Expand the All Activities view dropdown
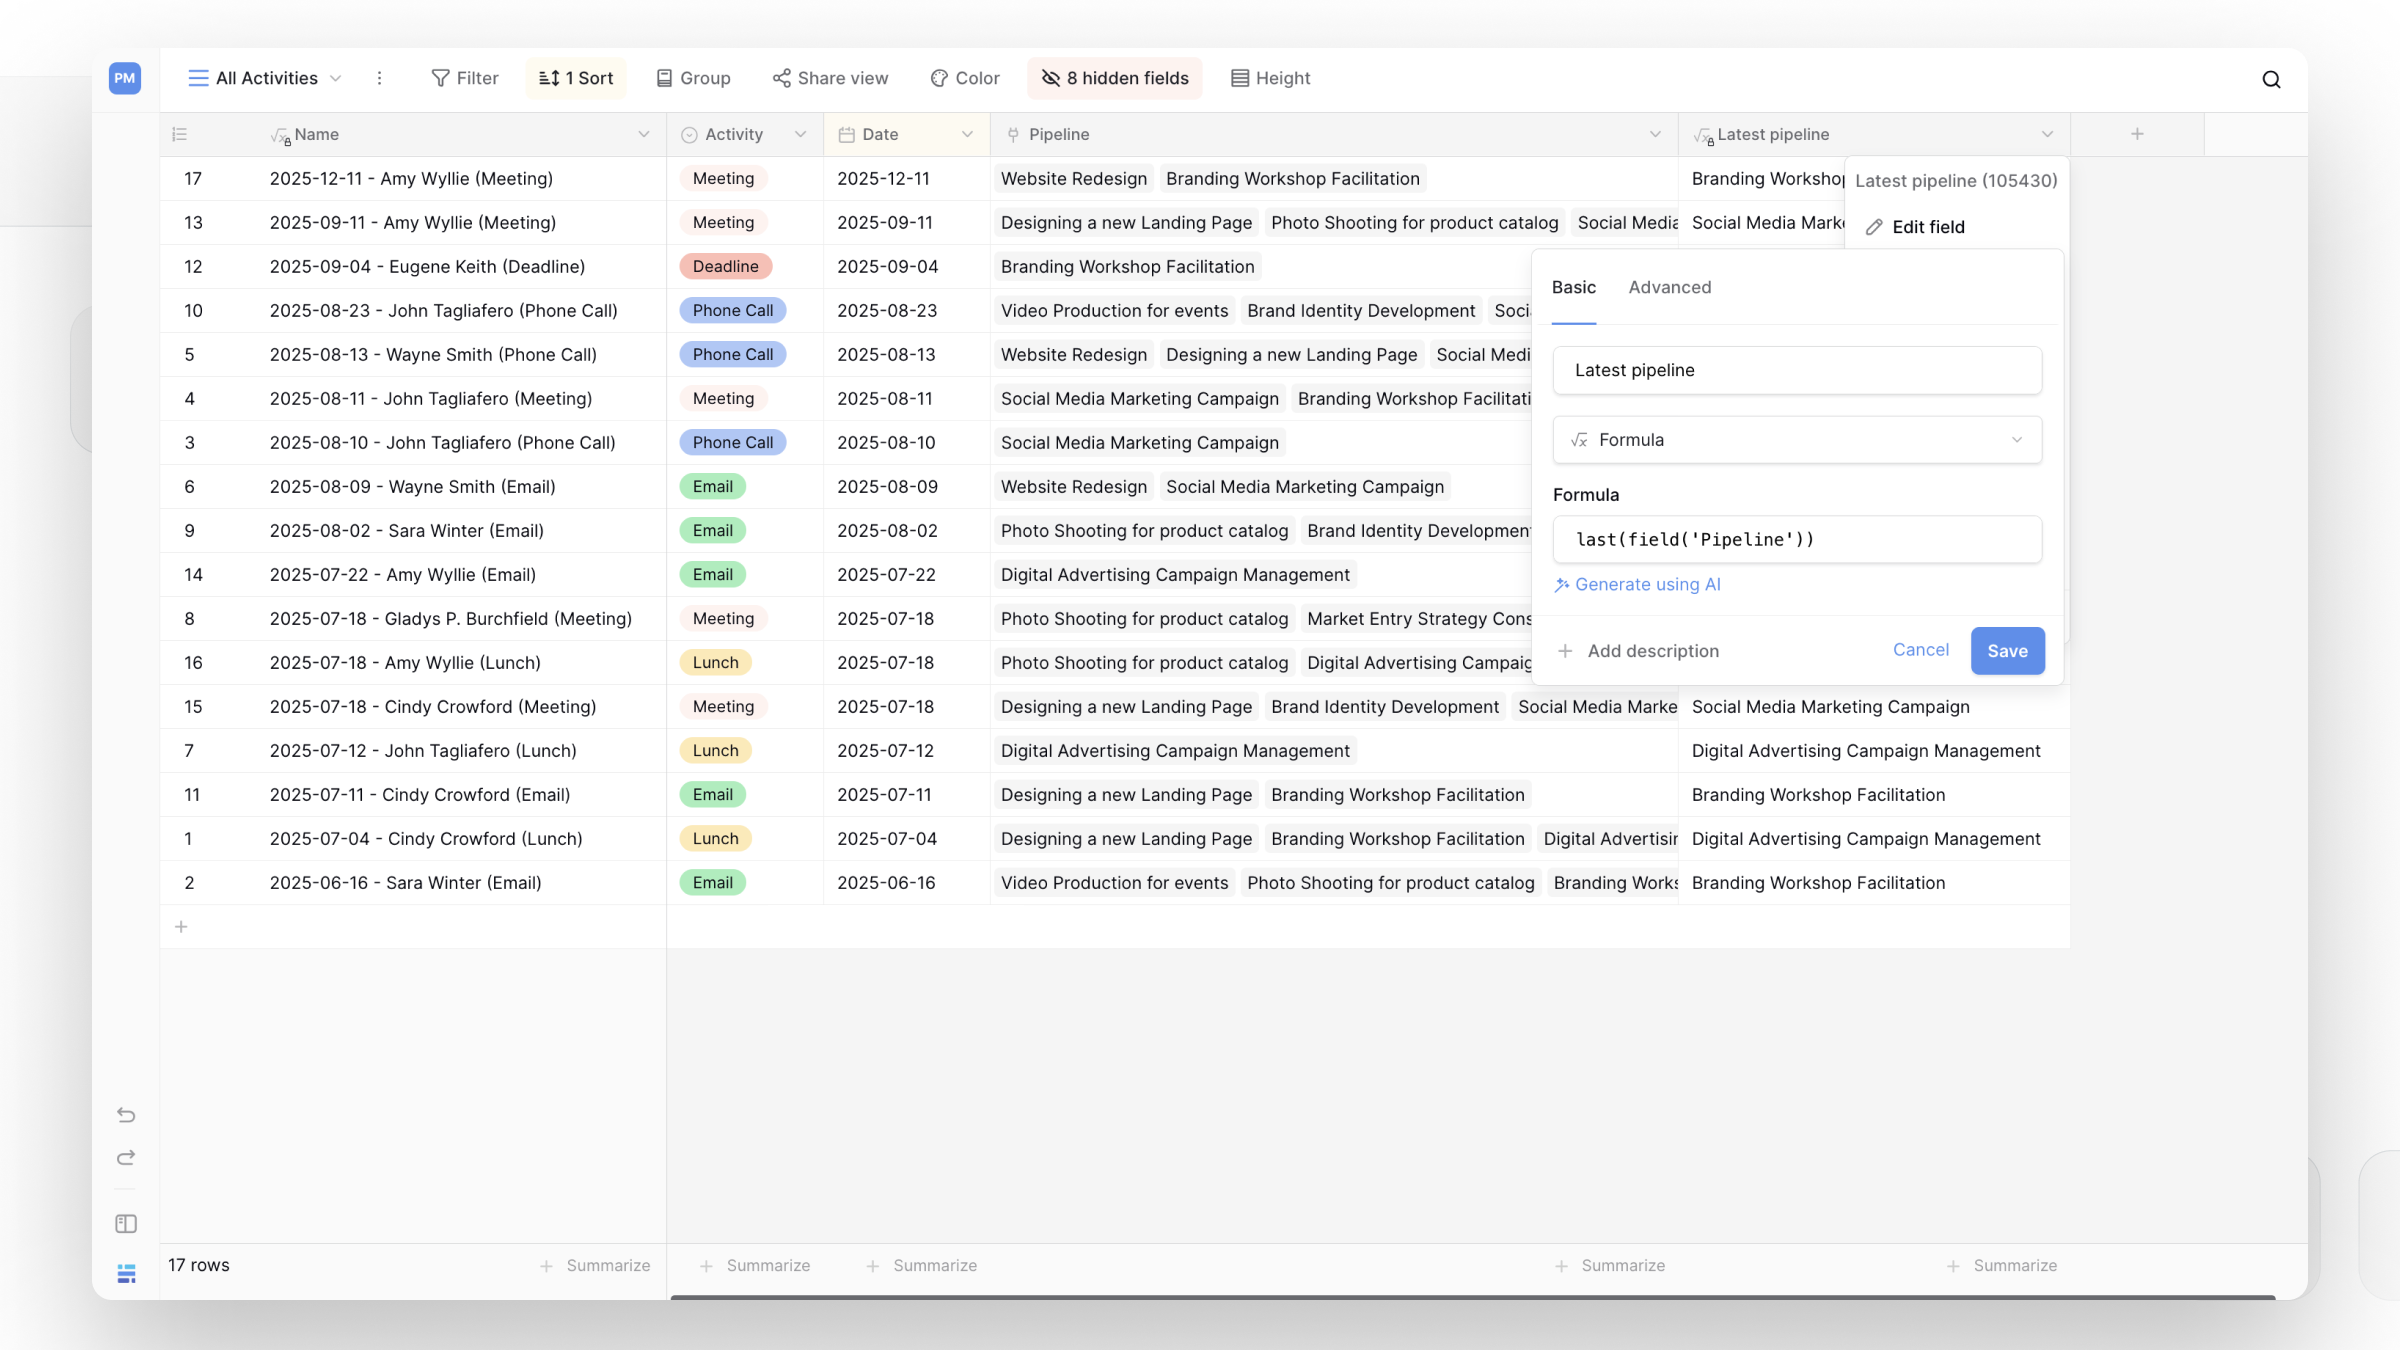This screenshot has height=1350, width=2400. tap(265, 78)
